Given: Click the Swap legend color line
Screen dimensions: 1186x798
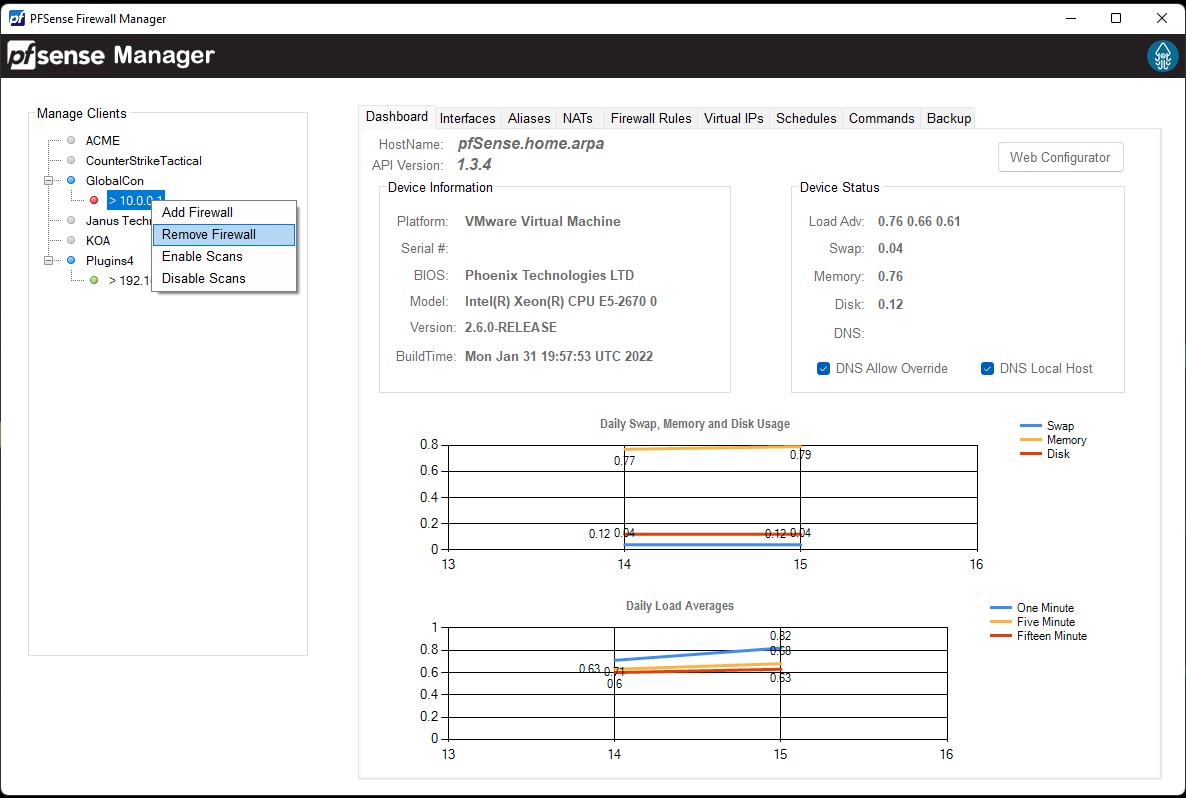Looking at the screenshot, I should click(x=1031, y=426).
